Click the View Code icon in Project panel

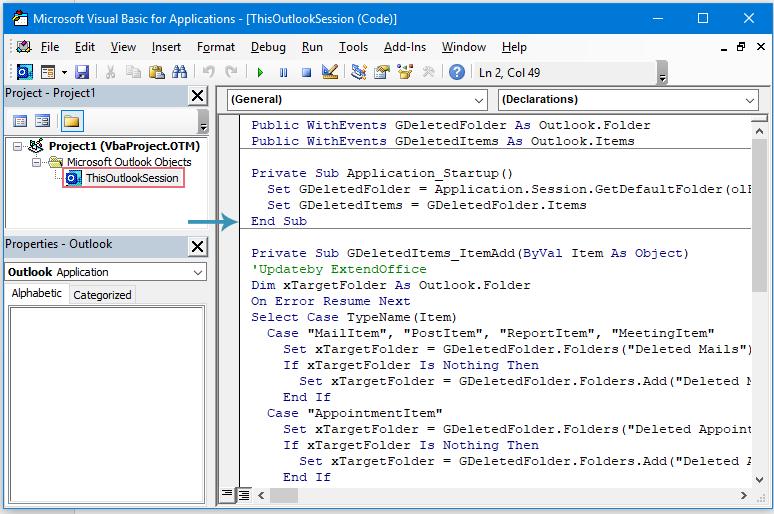[20, 121]
